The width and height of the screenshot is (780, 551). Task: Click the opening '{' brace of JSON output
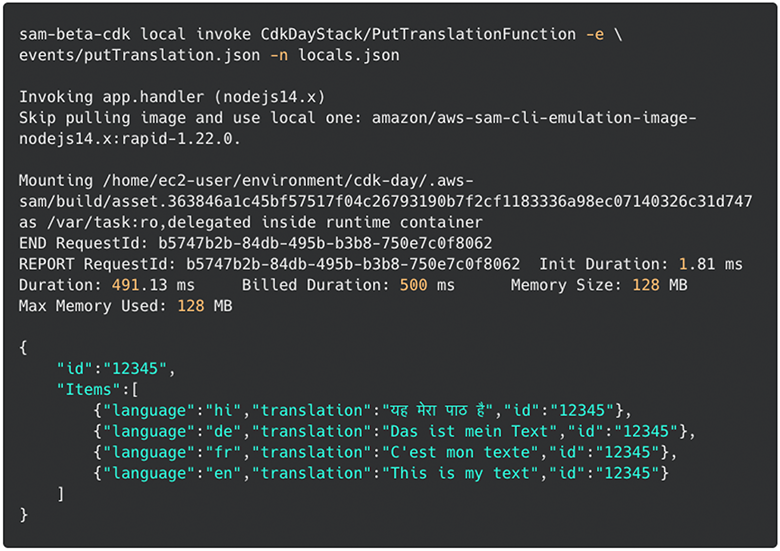(23, 348)
